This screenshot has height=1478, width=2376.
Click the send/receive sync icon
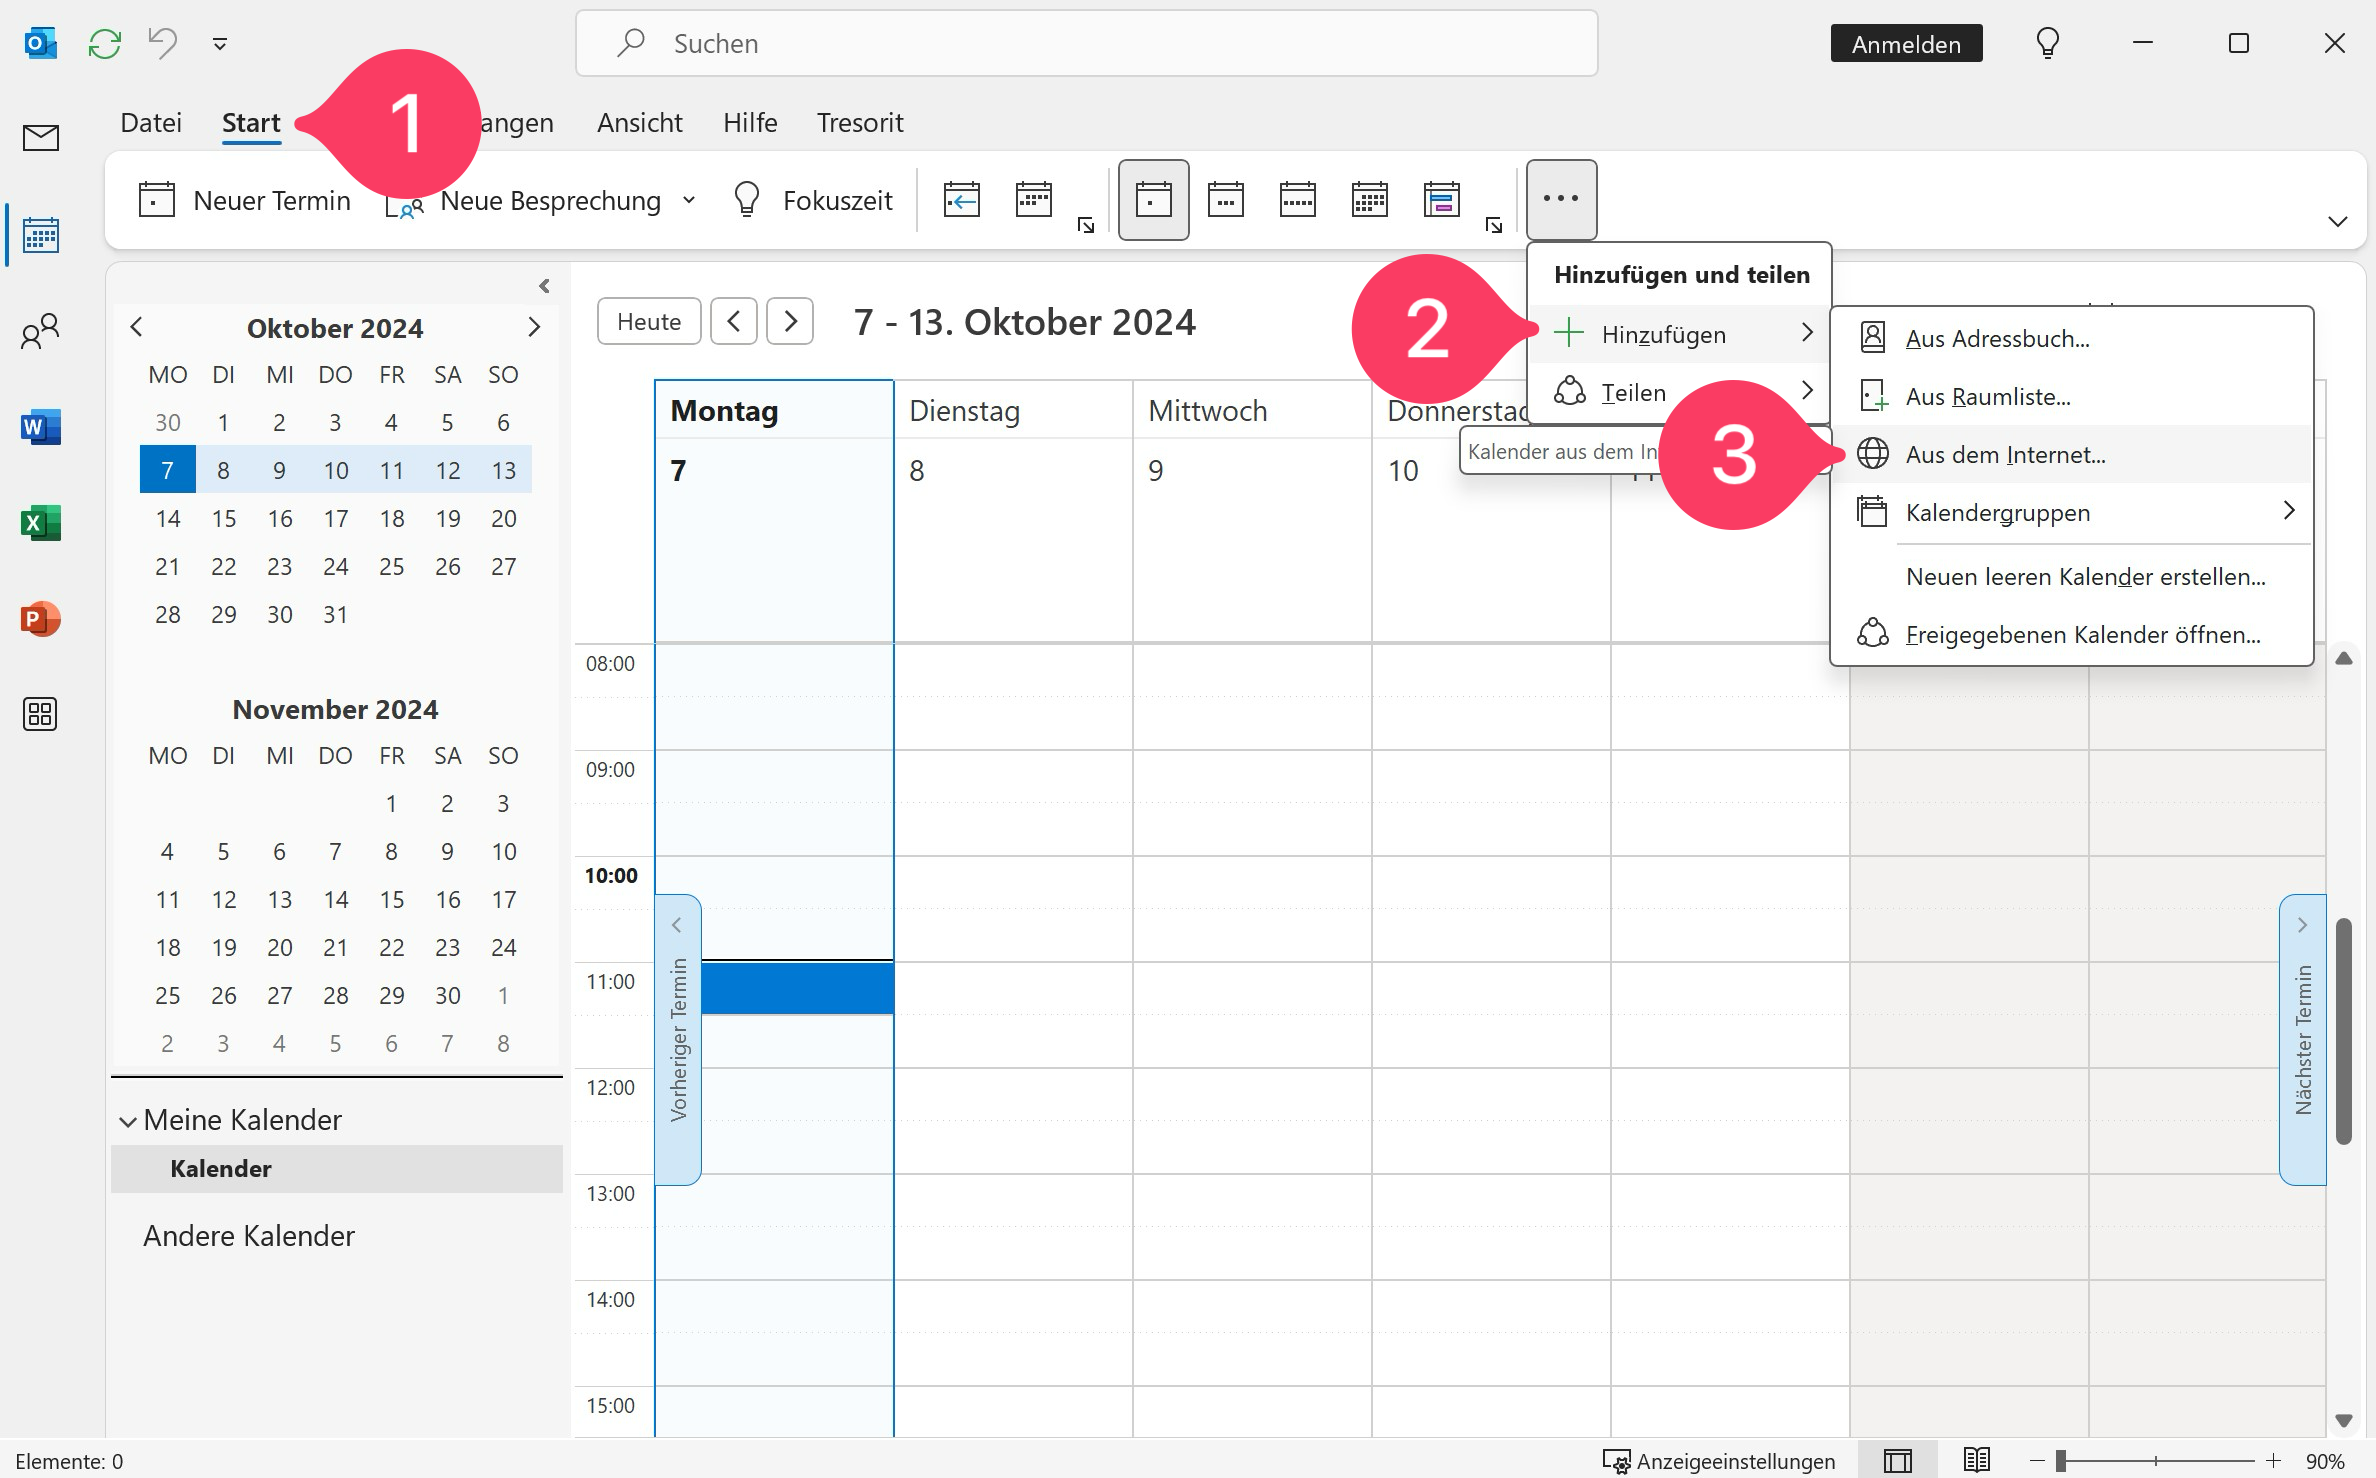coord(104,44)
